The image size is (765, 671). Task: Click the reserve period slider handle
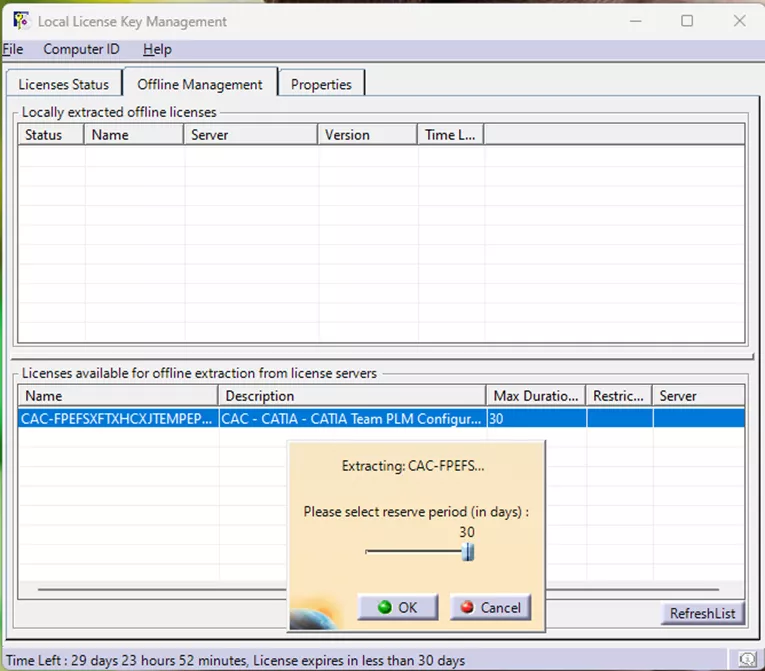468,552
